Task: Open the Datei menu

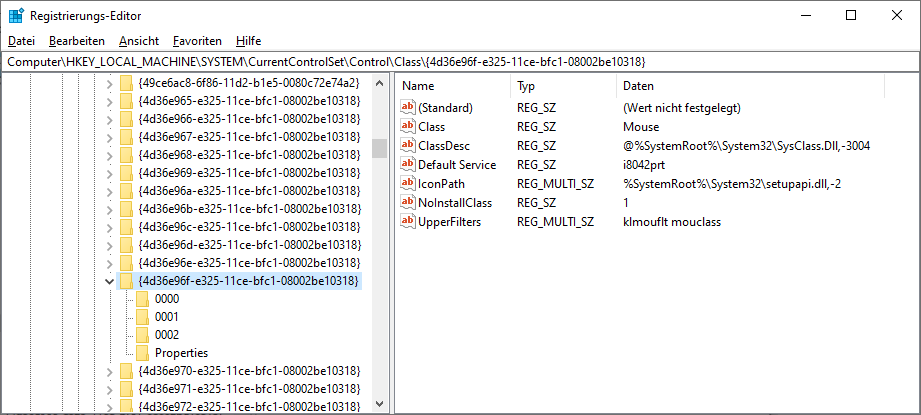Action: pos(21,41)
